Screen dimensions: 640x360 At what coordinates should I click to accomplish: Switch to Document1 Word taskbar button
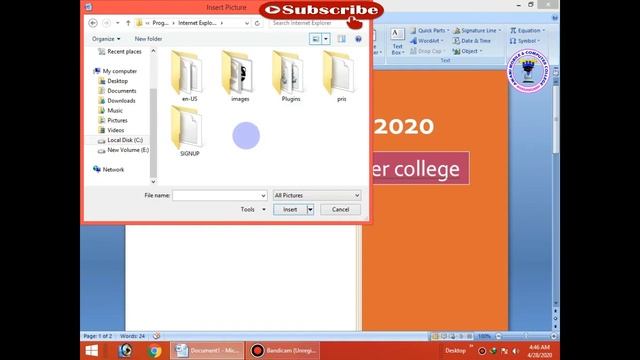[x=207, y=351]
